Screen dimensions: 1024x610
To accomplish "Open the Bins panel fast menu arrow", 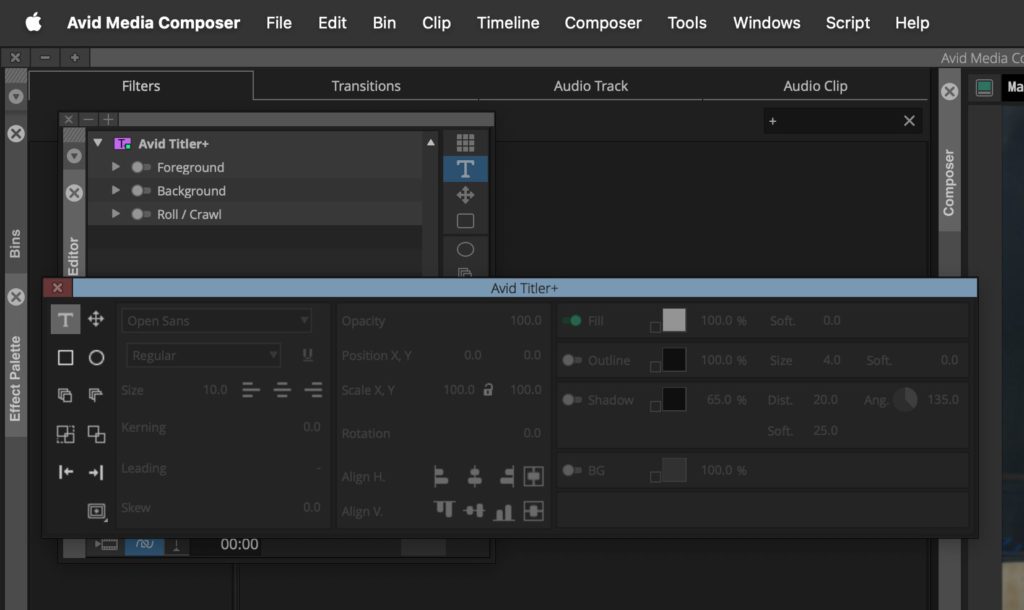I will pyautogui.click(x=16, y=97).
